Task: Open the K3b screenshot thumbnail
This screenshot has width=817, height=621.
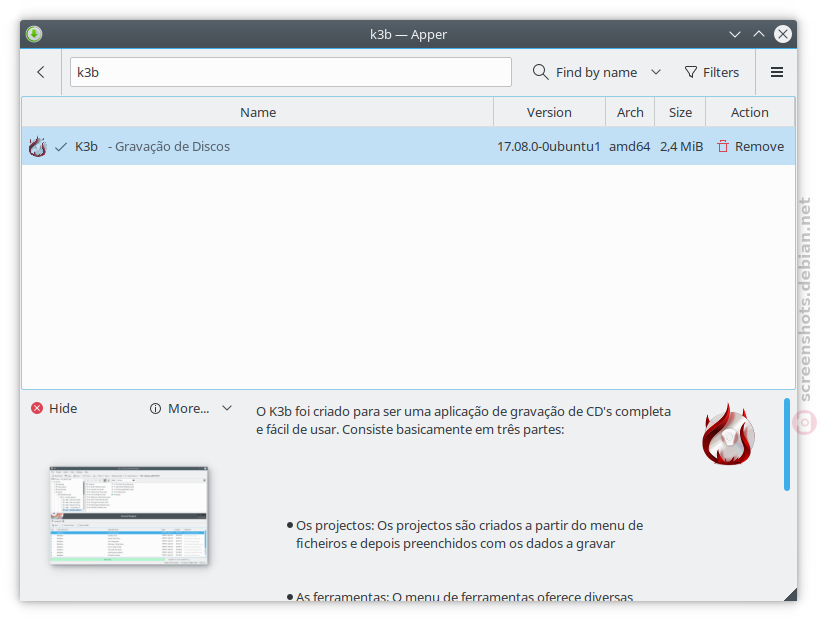Action: 129,515
